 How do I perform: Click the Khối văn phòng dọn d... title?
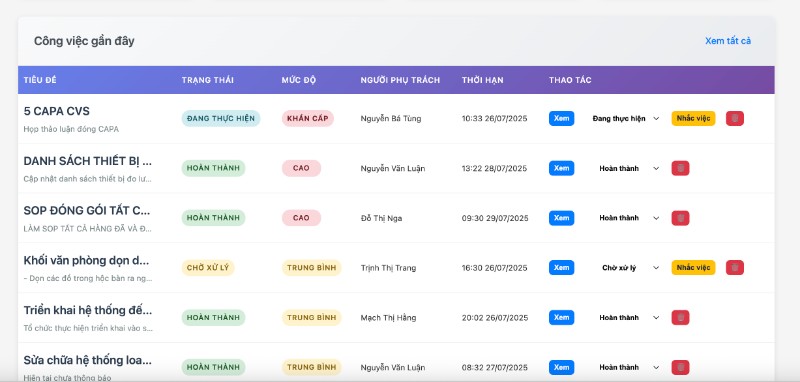(x=87, y=261)
